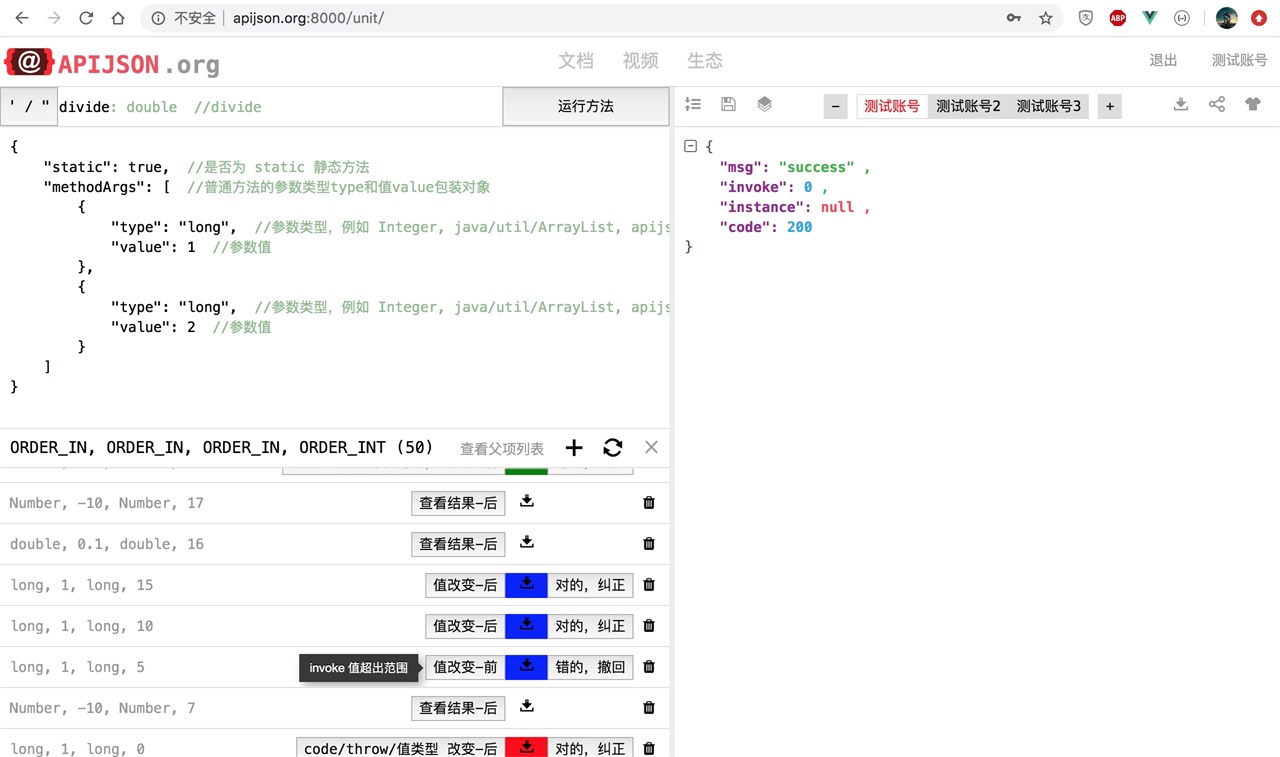Switch to 测试账号2 tab
Screen dimensions: 1280x757
(x=967, y=105)
